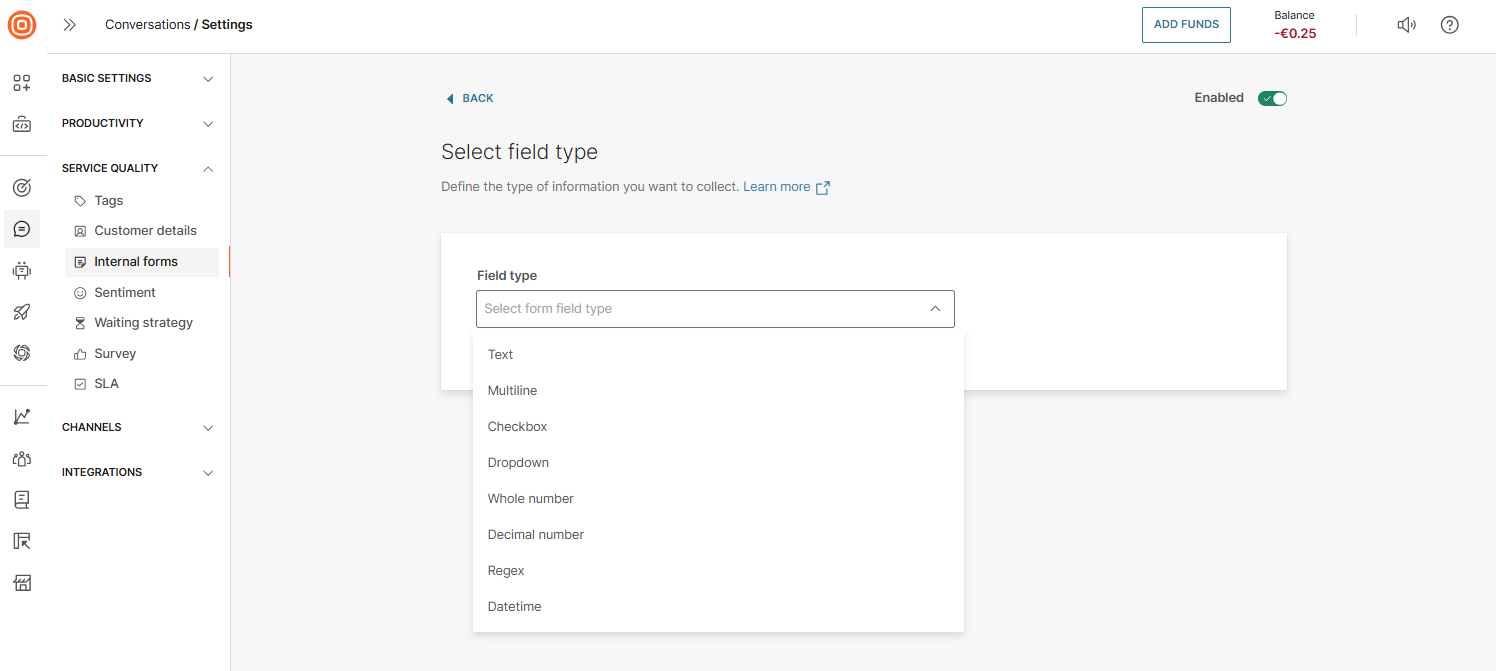Expand the Channels section
The image size is (1496, 671).
[x=138, y=427]
